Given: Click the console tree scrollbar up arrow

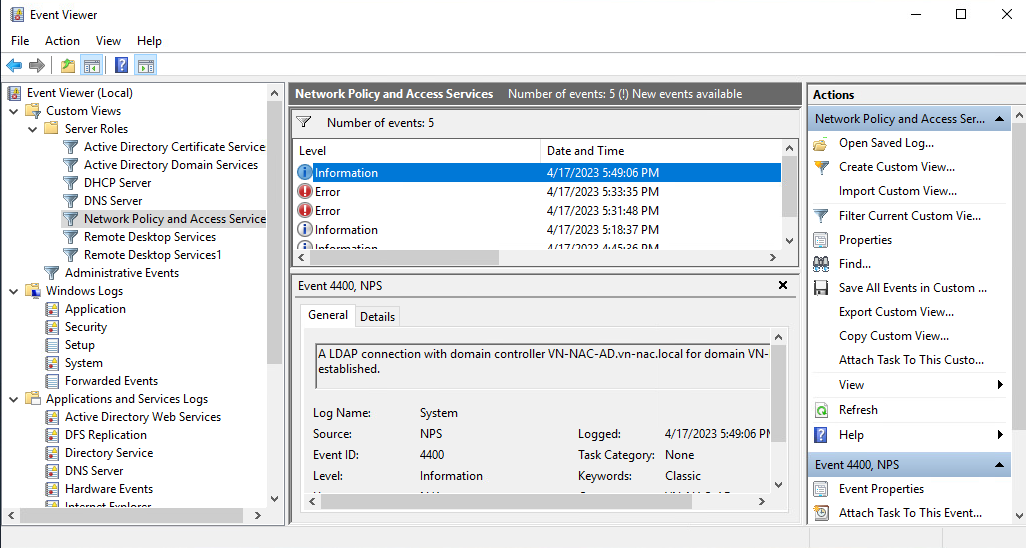Looking at the screenshot, I should (x=274, y=93).
